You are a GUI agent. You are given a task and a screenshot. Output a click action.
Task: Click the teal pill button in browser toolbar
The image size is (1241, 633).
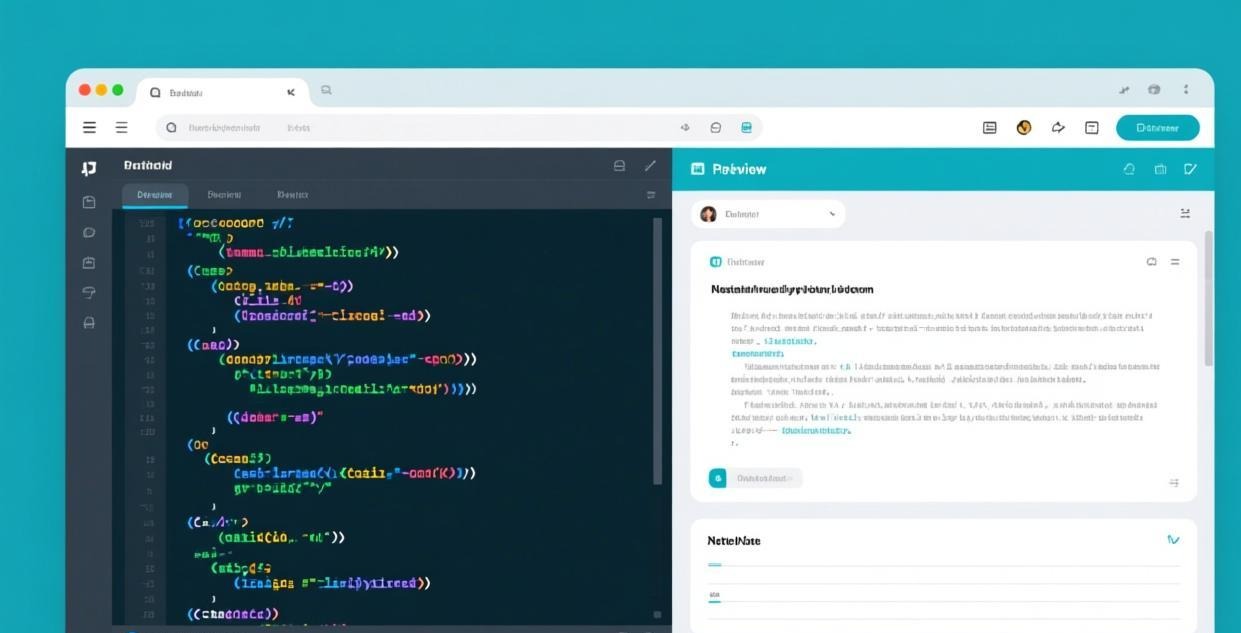[1158, 127]
